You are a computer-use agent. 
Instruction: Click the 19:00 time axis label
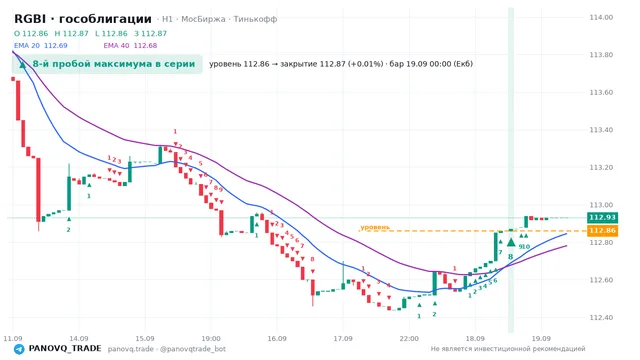tap(211, 338)
